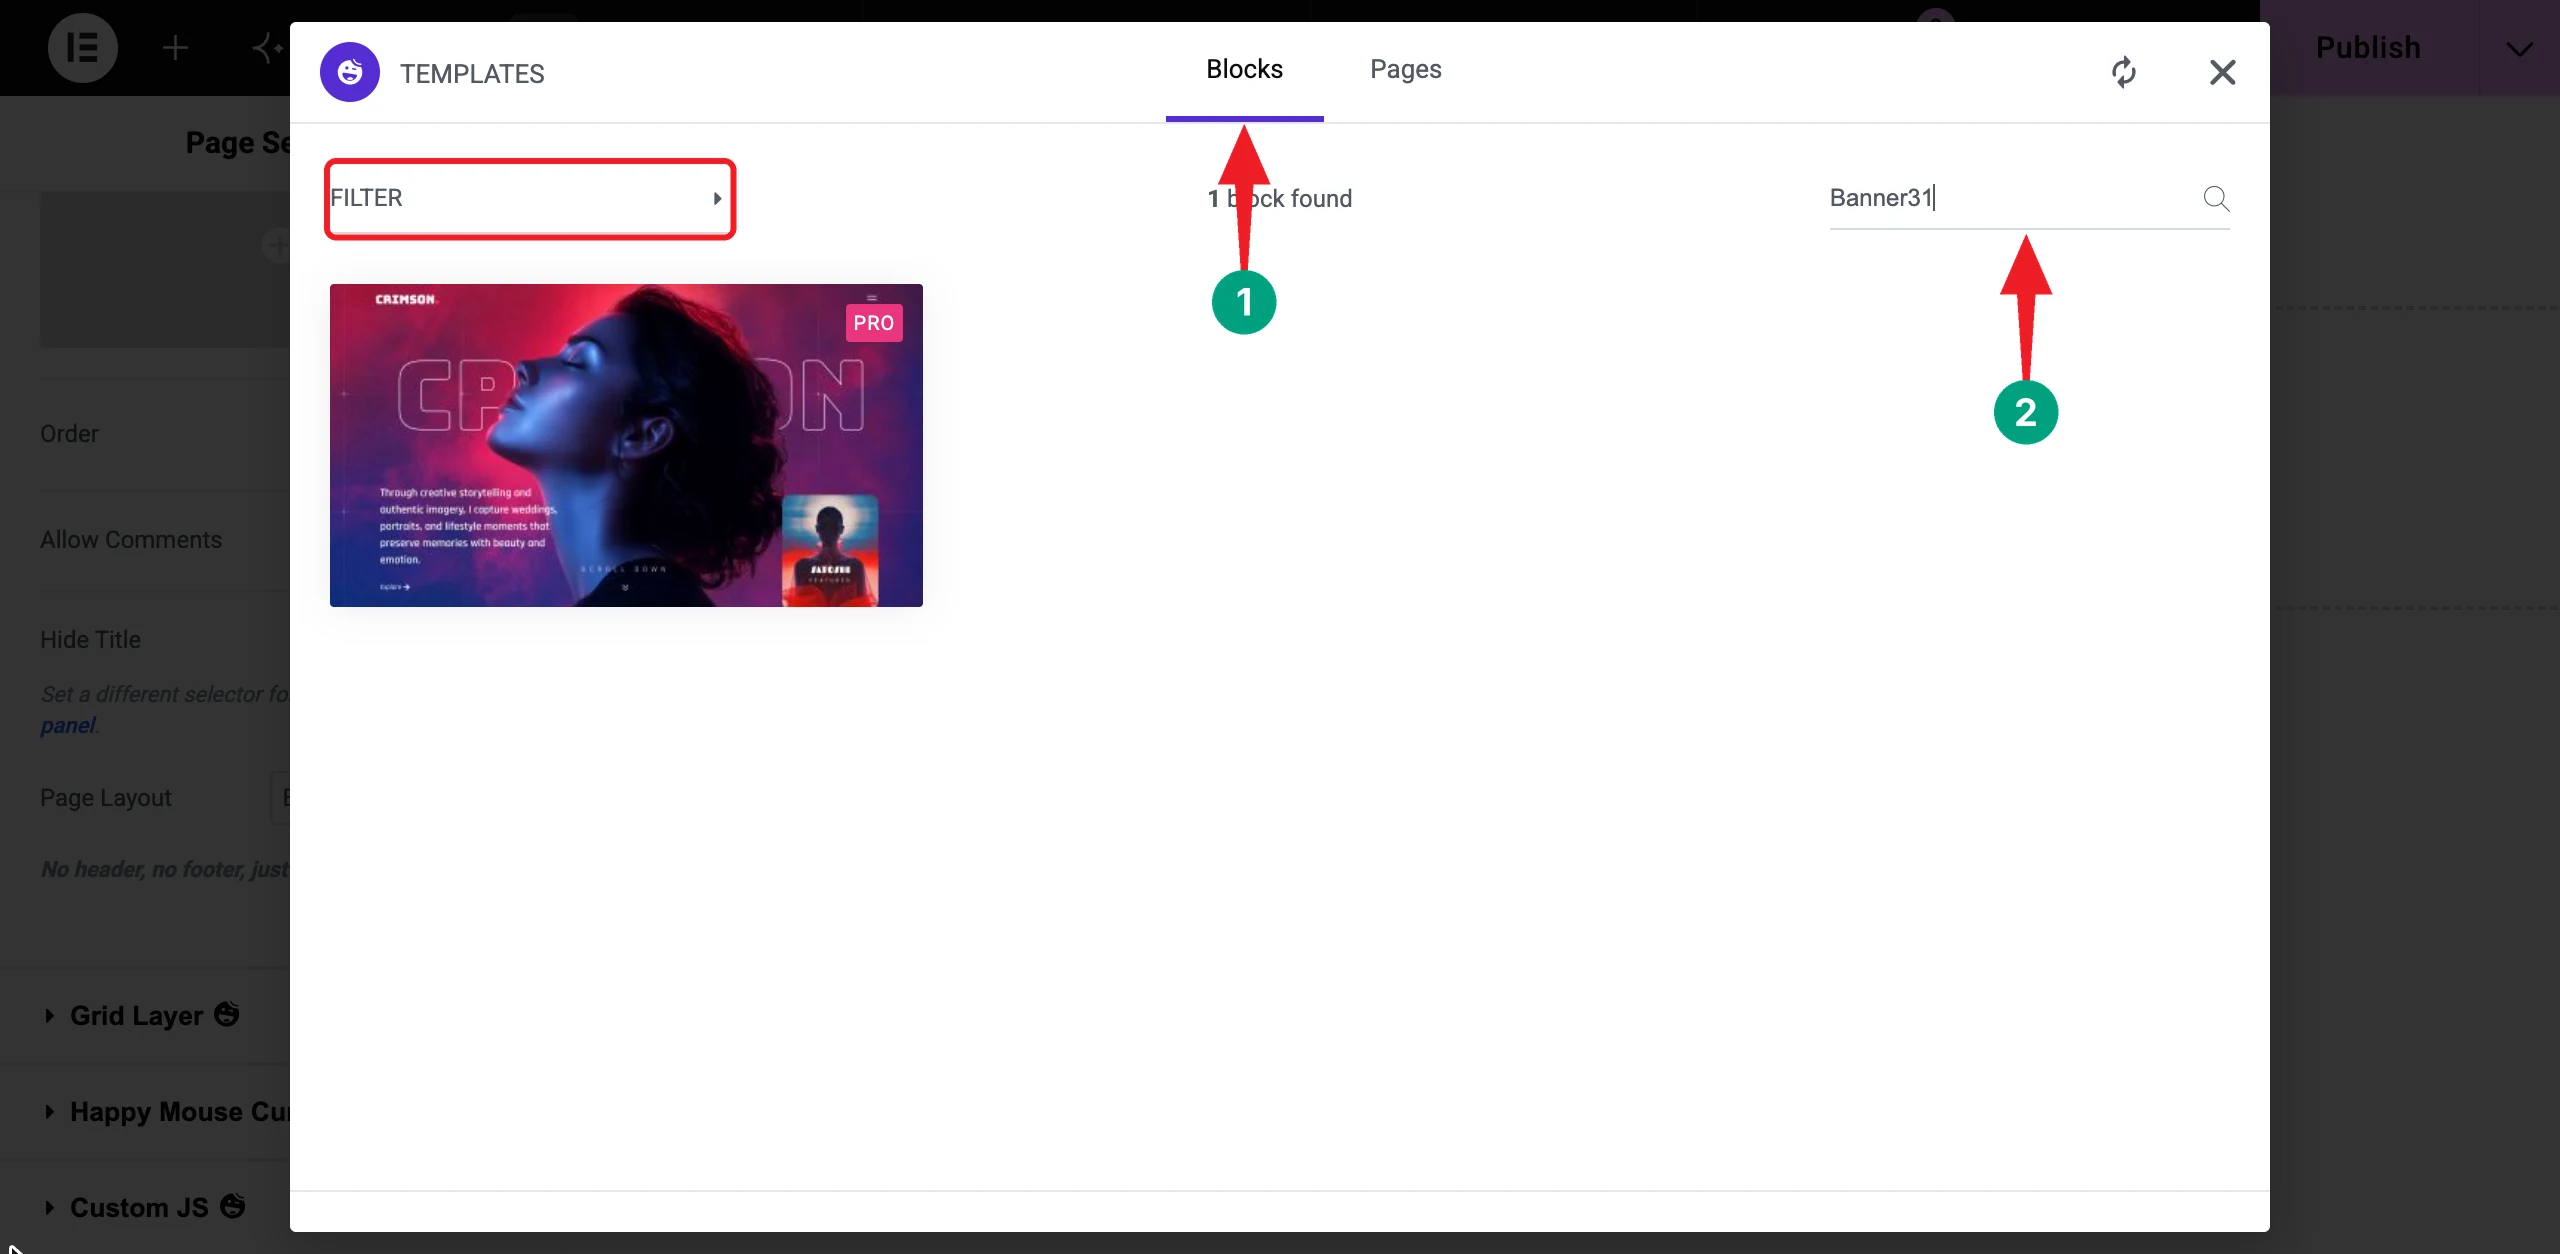Image resolution: width=2560 pixels, height=1254 pixels.
Task: Click the TEMPLATES heading text
Action: coord(472,73)
